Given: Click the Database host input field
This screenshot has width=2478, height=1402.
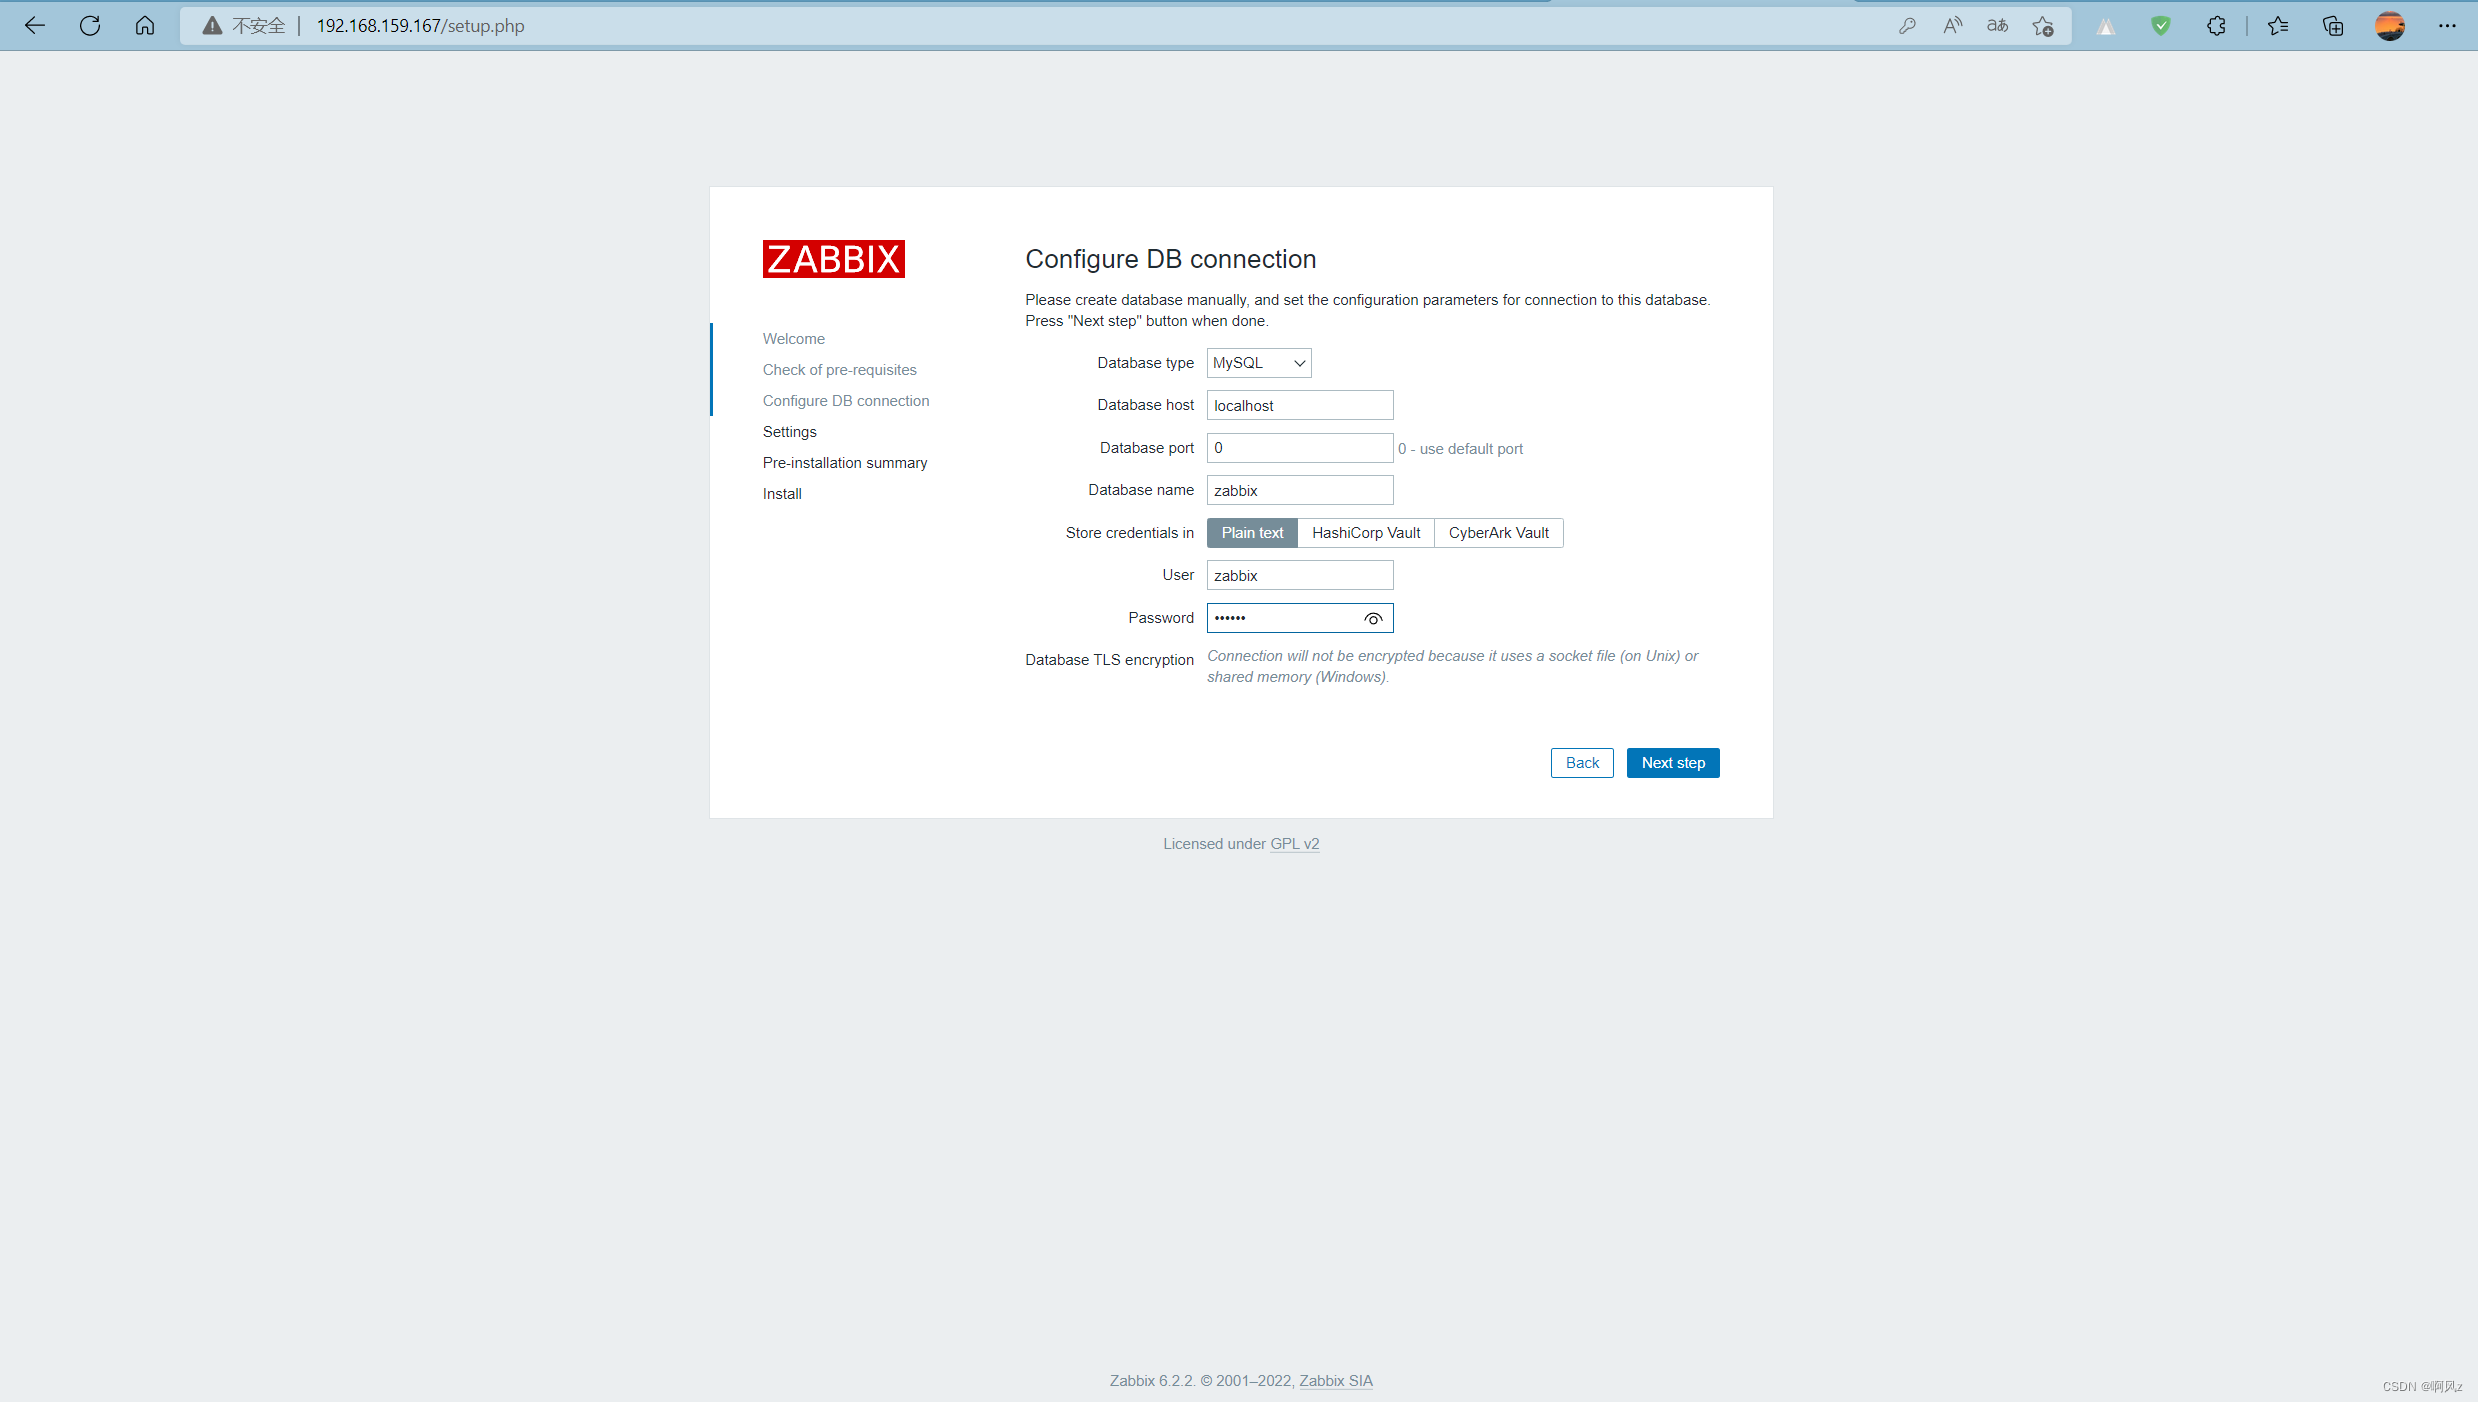Looking at the screenshot, I should pyautogui.click(x=1299, y=406).
